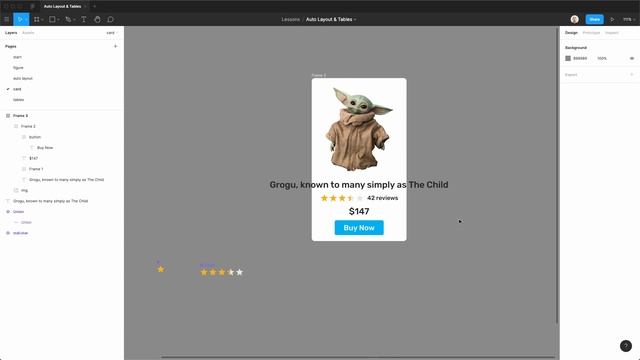The height and width of the screenshot is (360, 640).
Task: Switch to the Assets tab
Action: (x=28, y=33)
